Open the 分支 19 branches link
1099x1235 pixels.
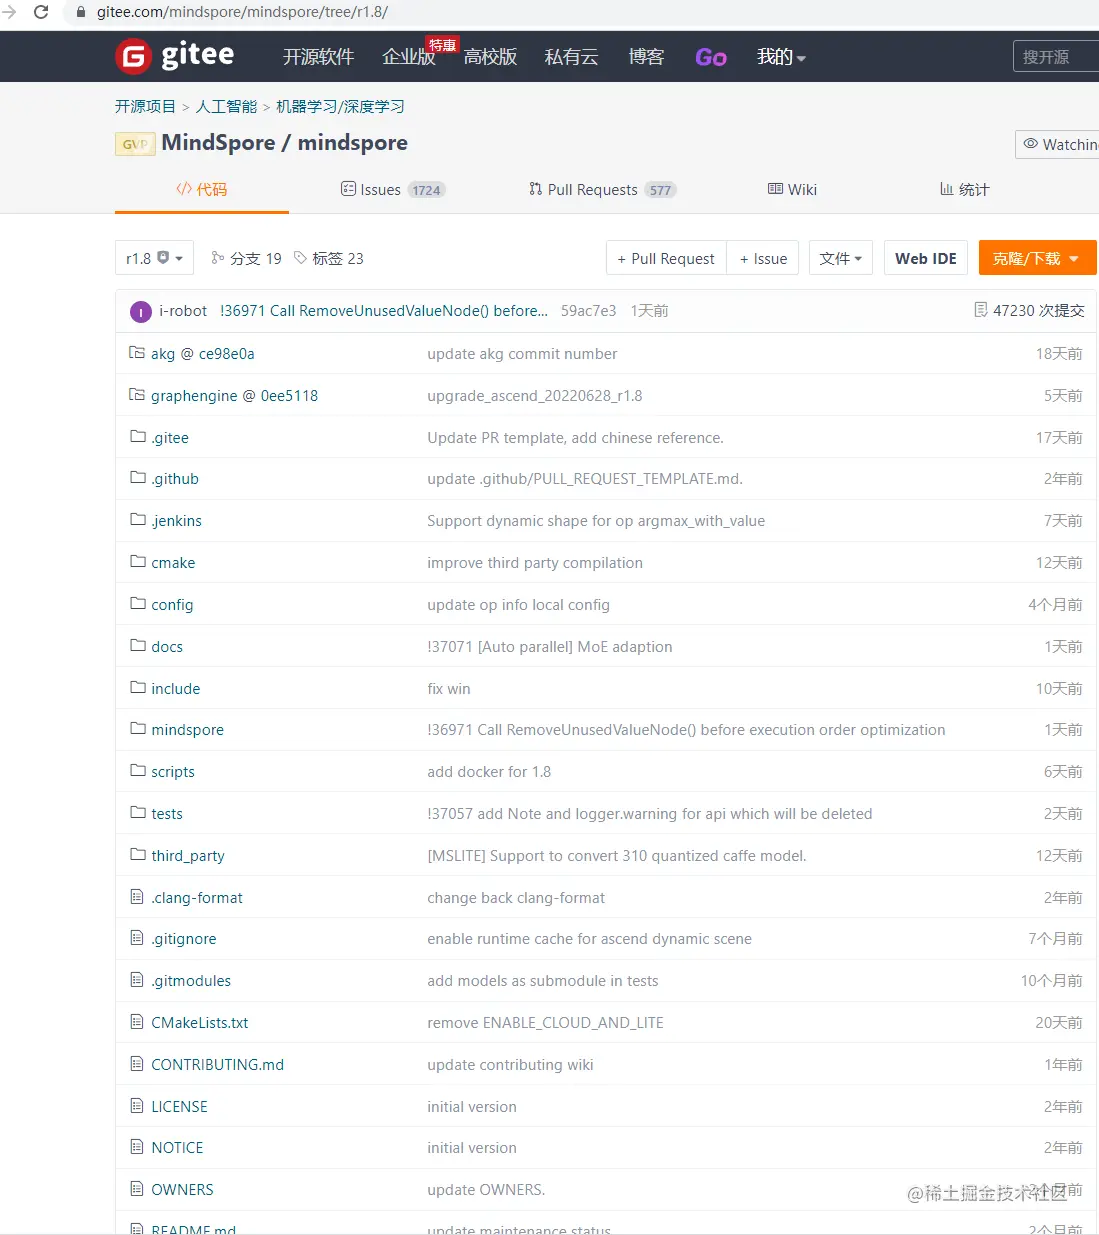click(x=246, y=258)
